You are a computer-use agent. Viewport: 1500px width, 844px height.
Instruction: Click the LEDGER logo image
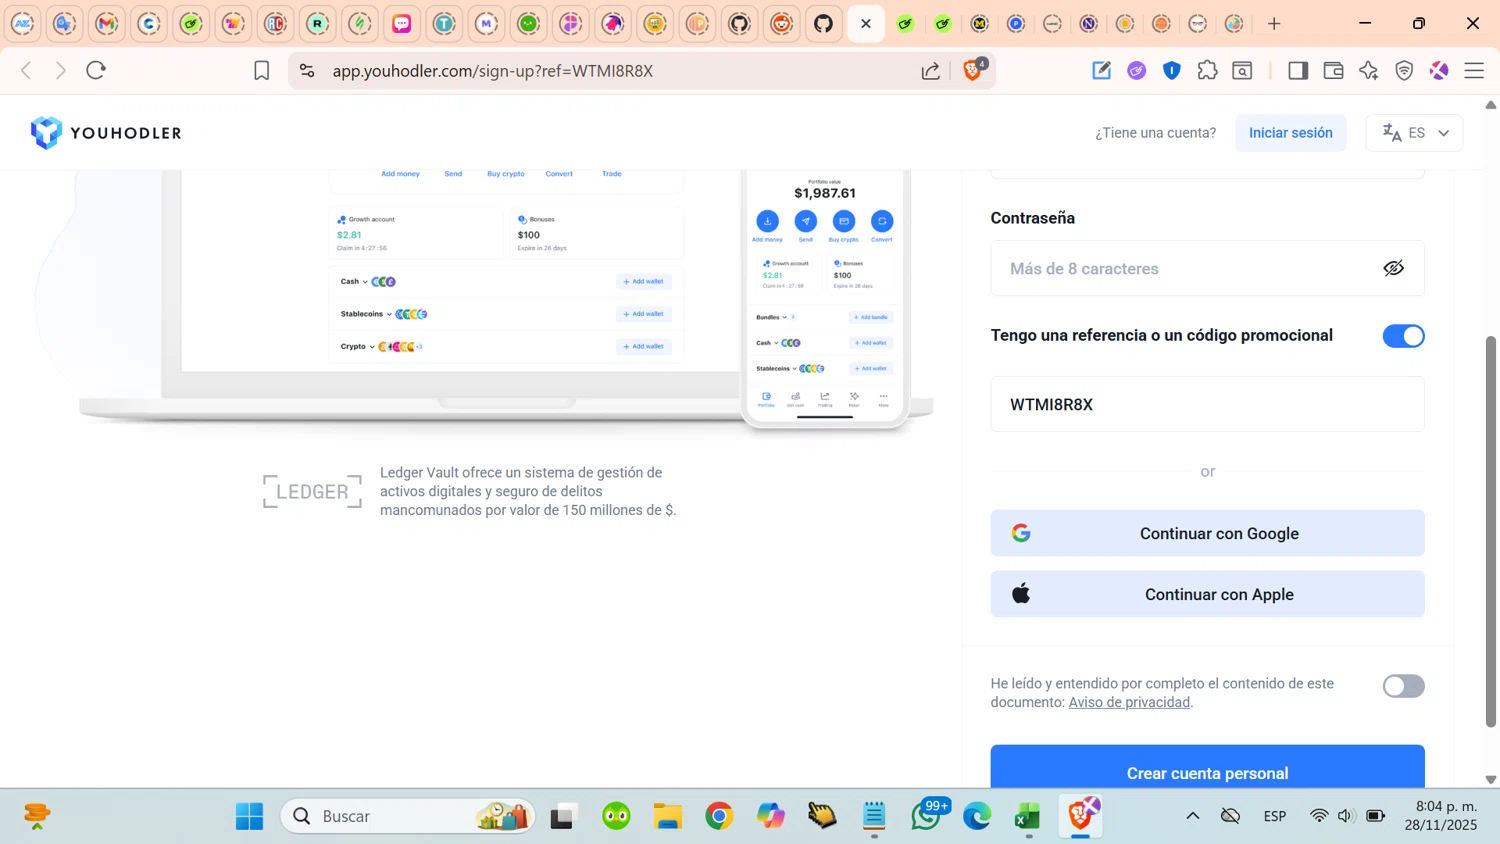click(x=312, y=491)
